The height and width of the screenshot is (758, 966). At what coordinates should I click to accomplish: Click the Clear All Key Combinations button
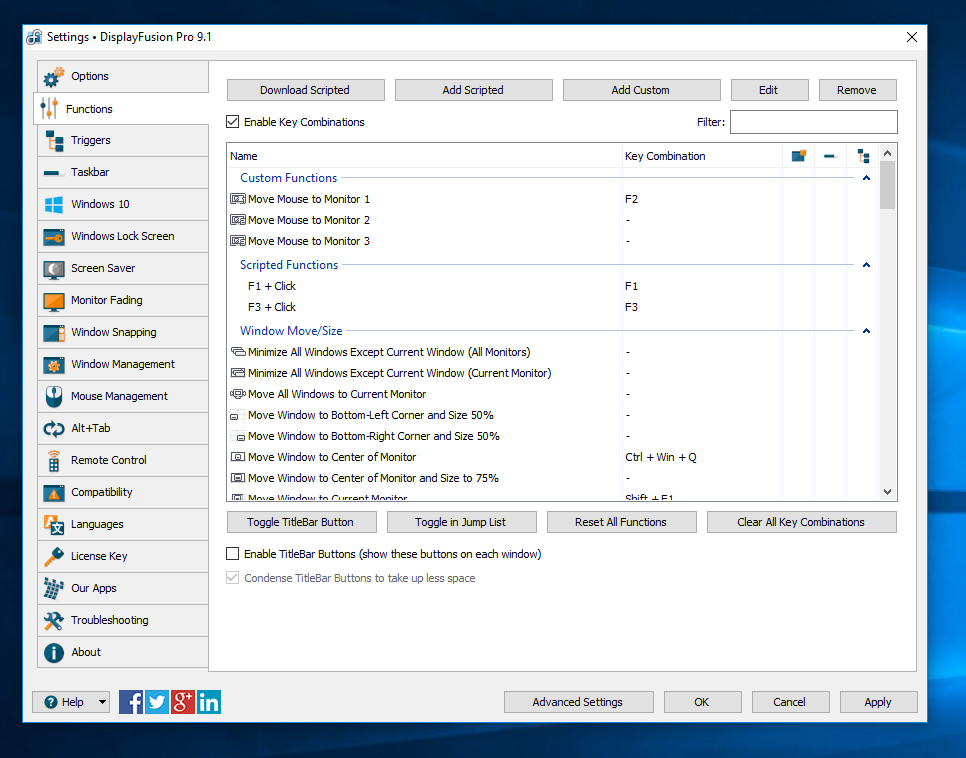click(801, 522)
